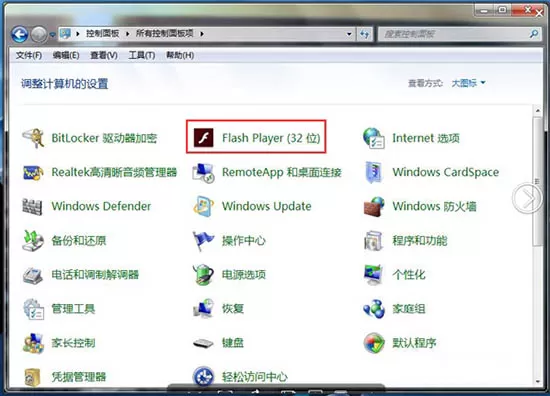Click the 凭据管理器 safe icon
550x396 pixels.
click(33, 377)
